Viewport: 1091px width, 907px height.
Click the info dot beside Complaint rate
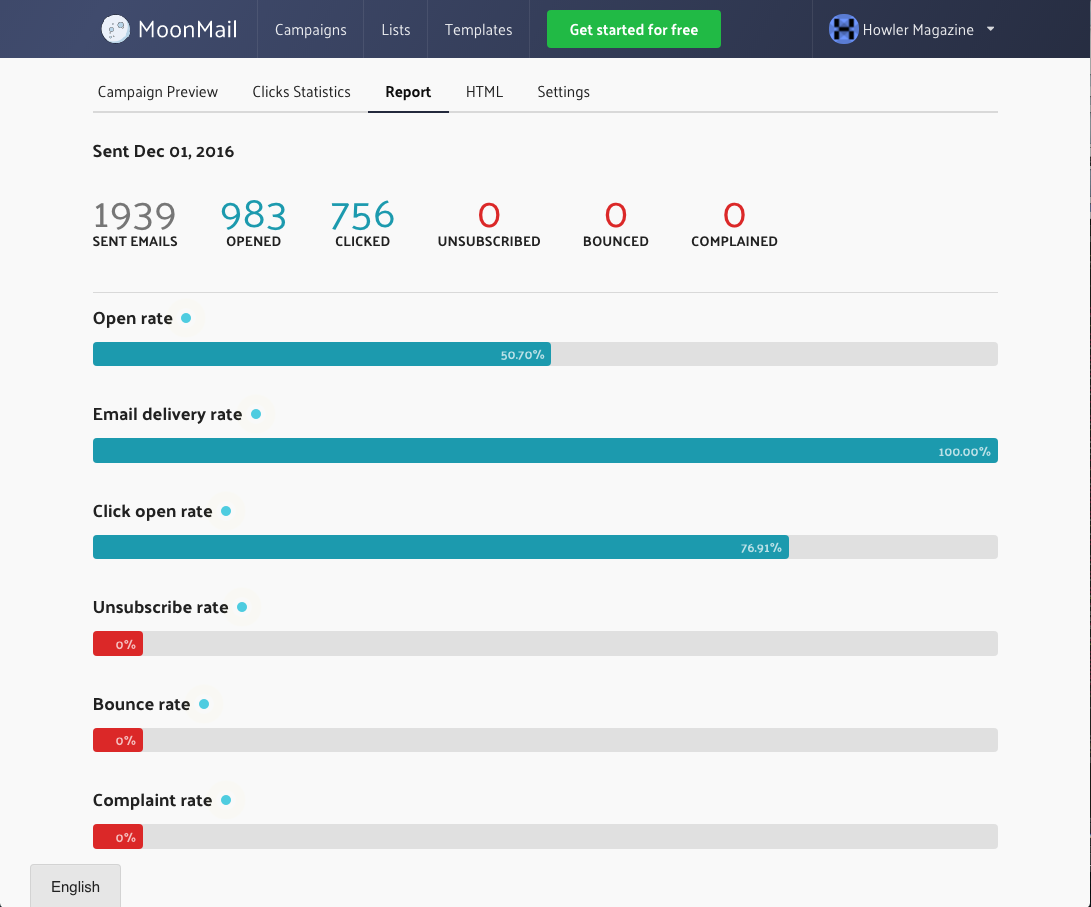click(226, 800)
